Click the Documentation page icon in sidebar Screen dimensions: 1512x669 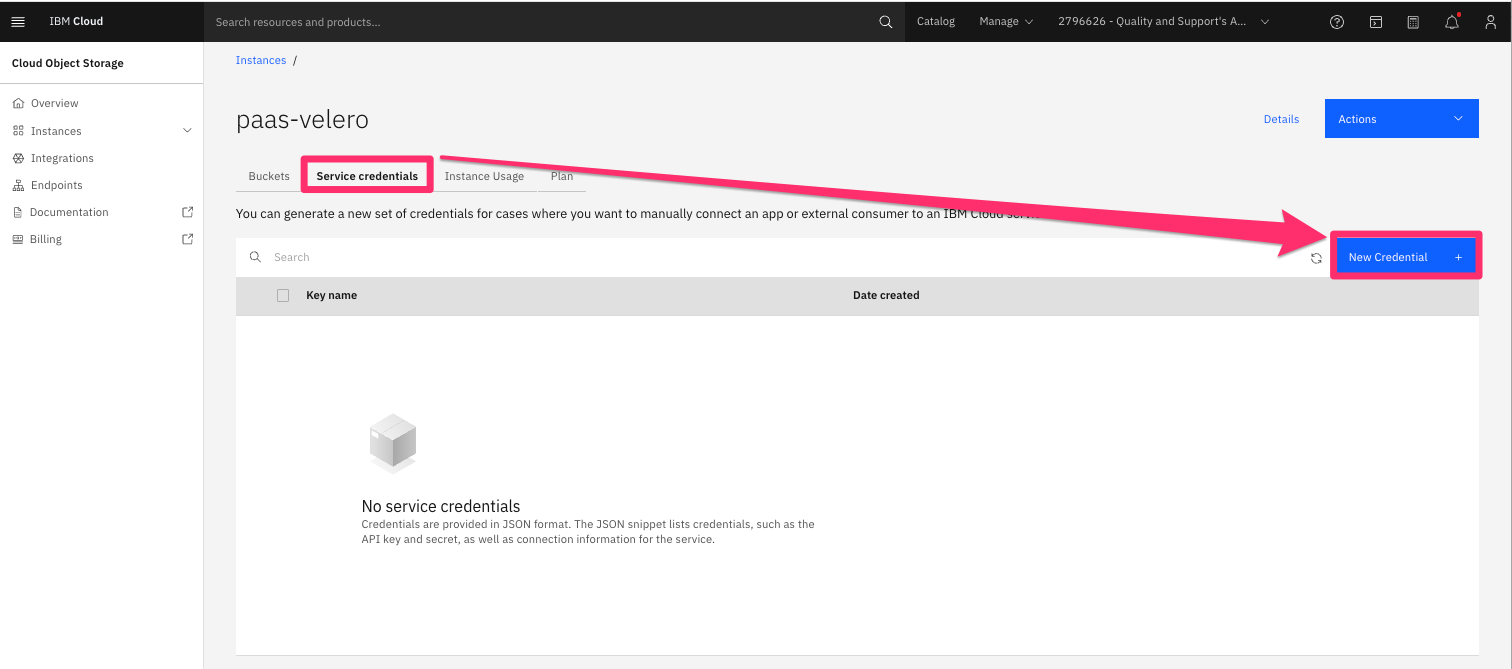coord(18,212)
